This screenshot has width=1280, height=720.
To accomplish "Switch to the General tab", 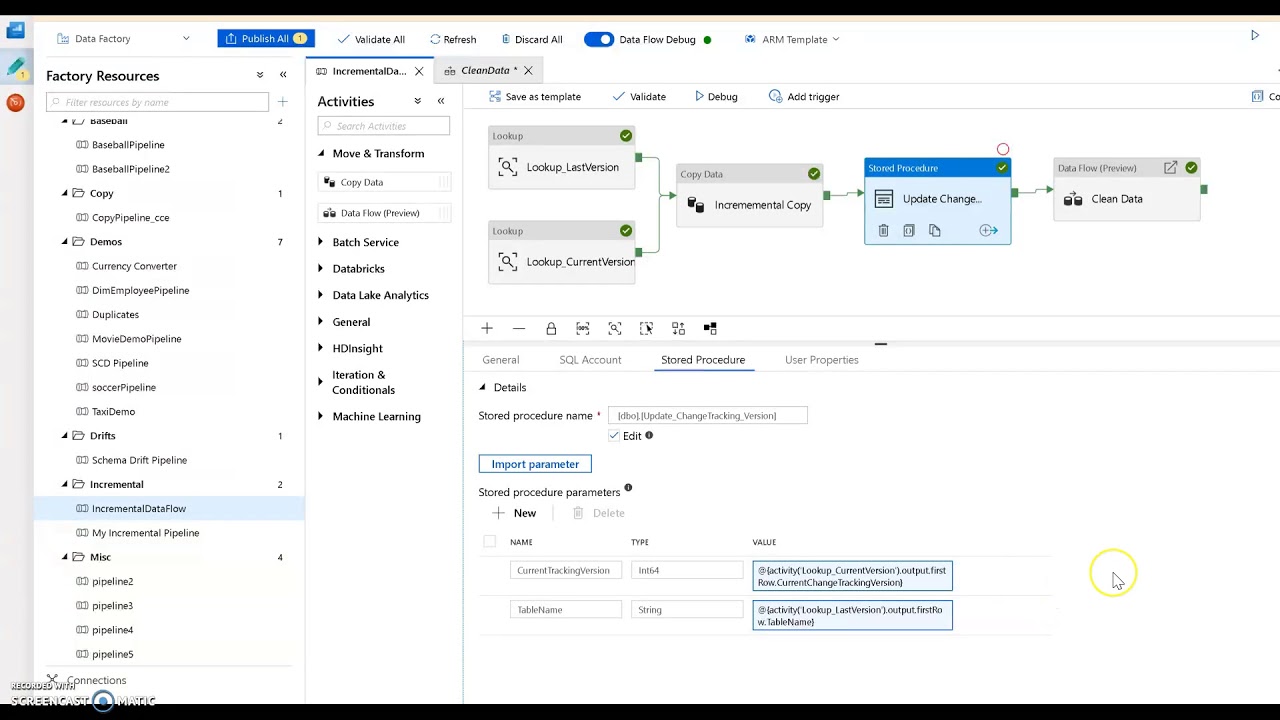I will 501,360.
